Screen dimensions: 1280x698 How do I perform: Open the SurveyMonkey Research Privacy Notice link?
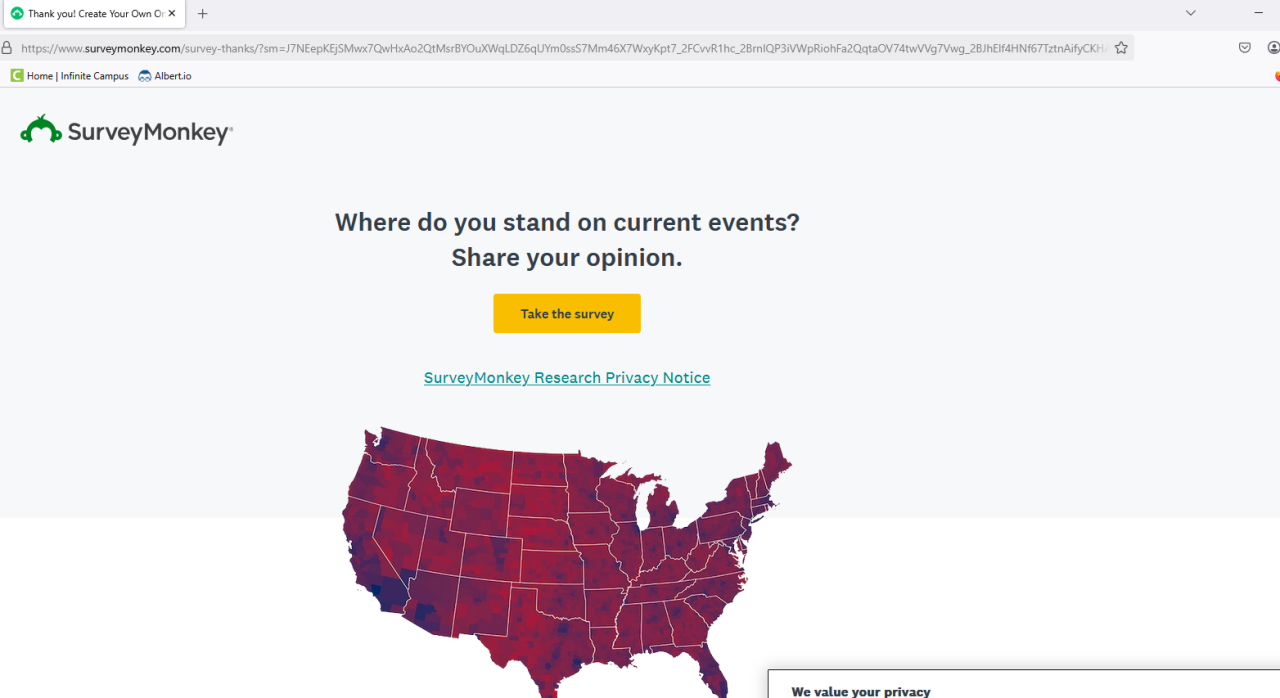pyautogui.click(x=567, y=378)
